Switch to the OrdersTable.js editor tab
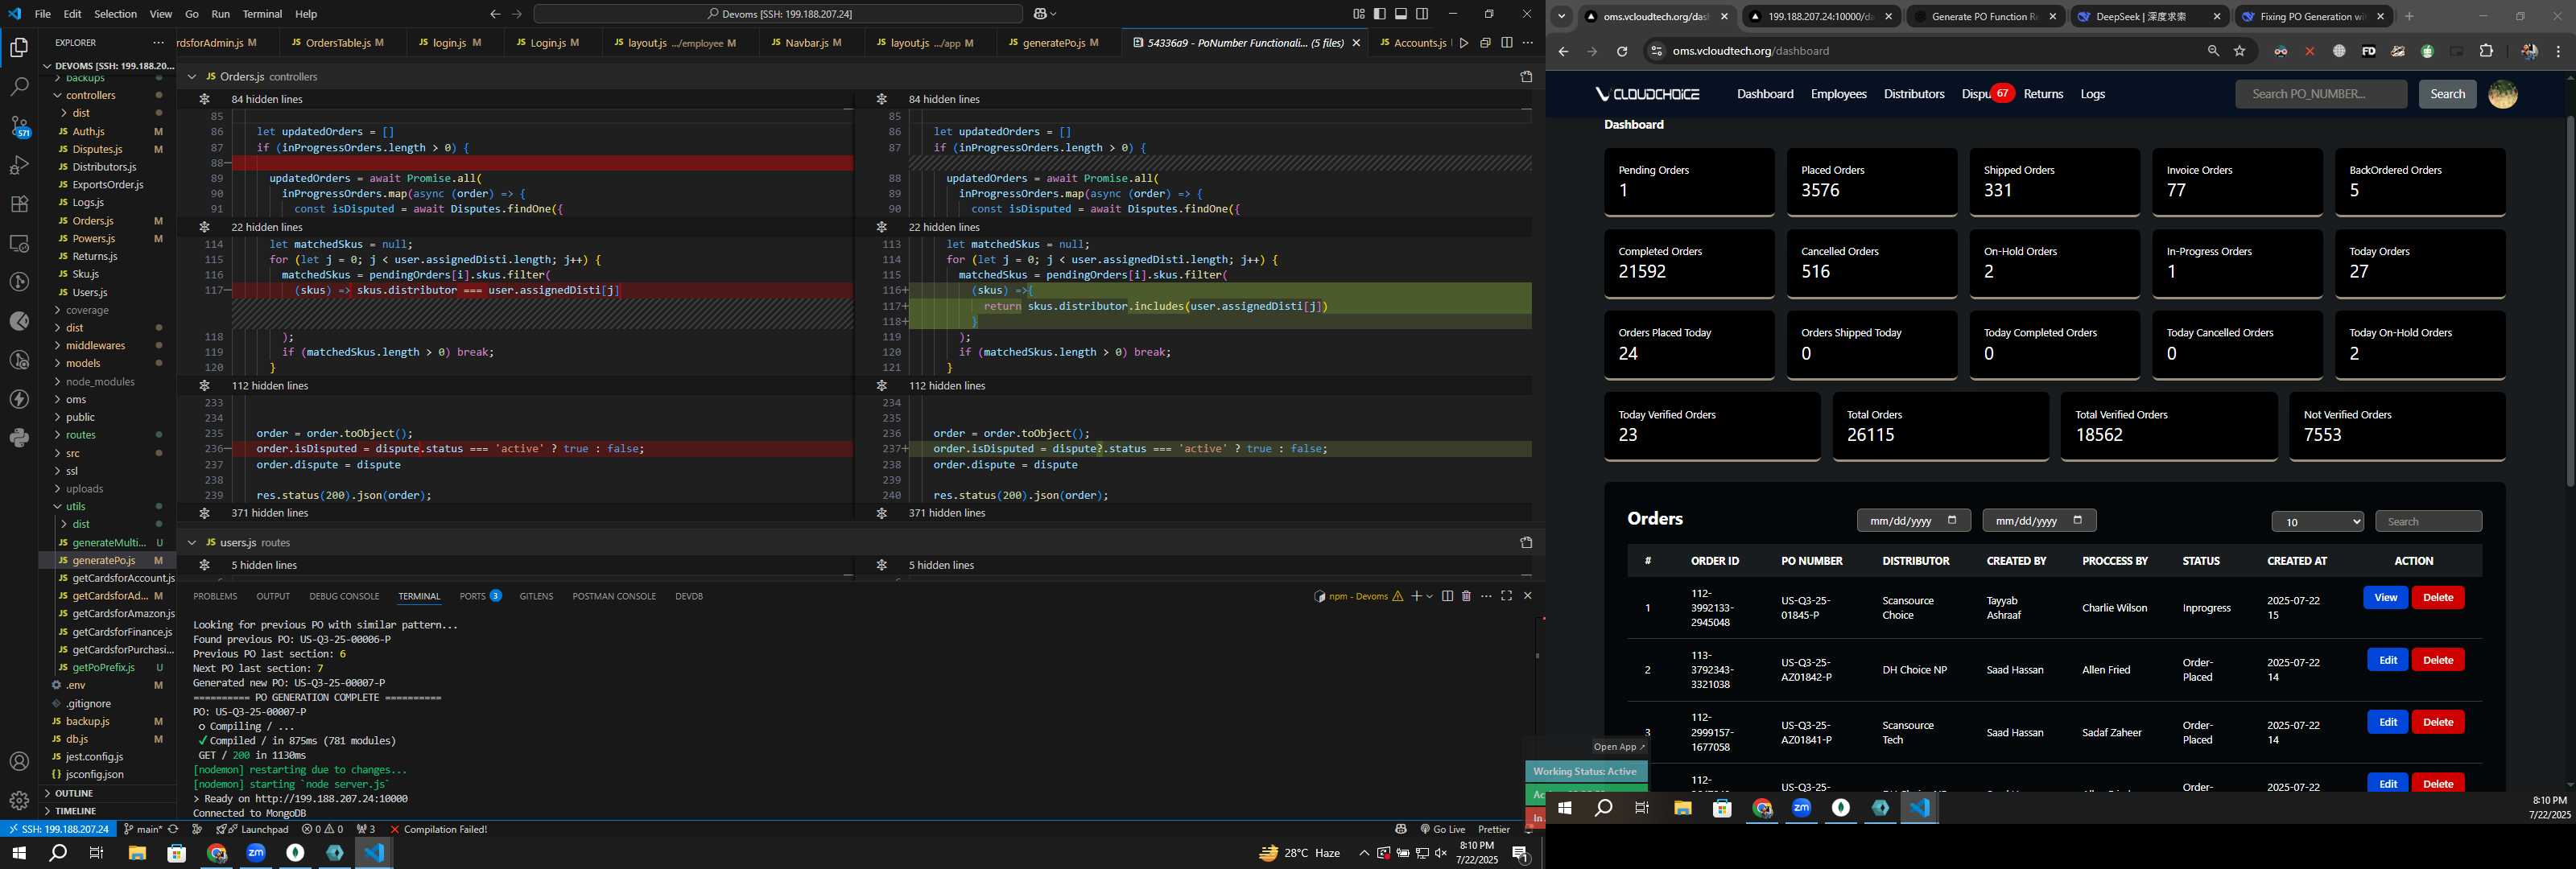This screenshot has height=869, width=2576. coord(337,43)
